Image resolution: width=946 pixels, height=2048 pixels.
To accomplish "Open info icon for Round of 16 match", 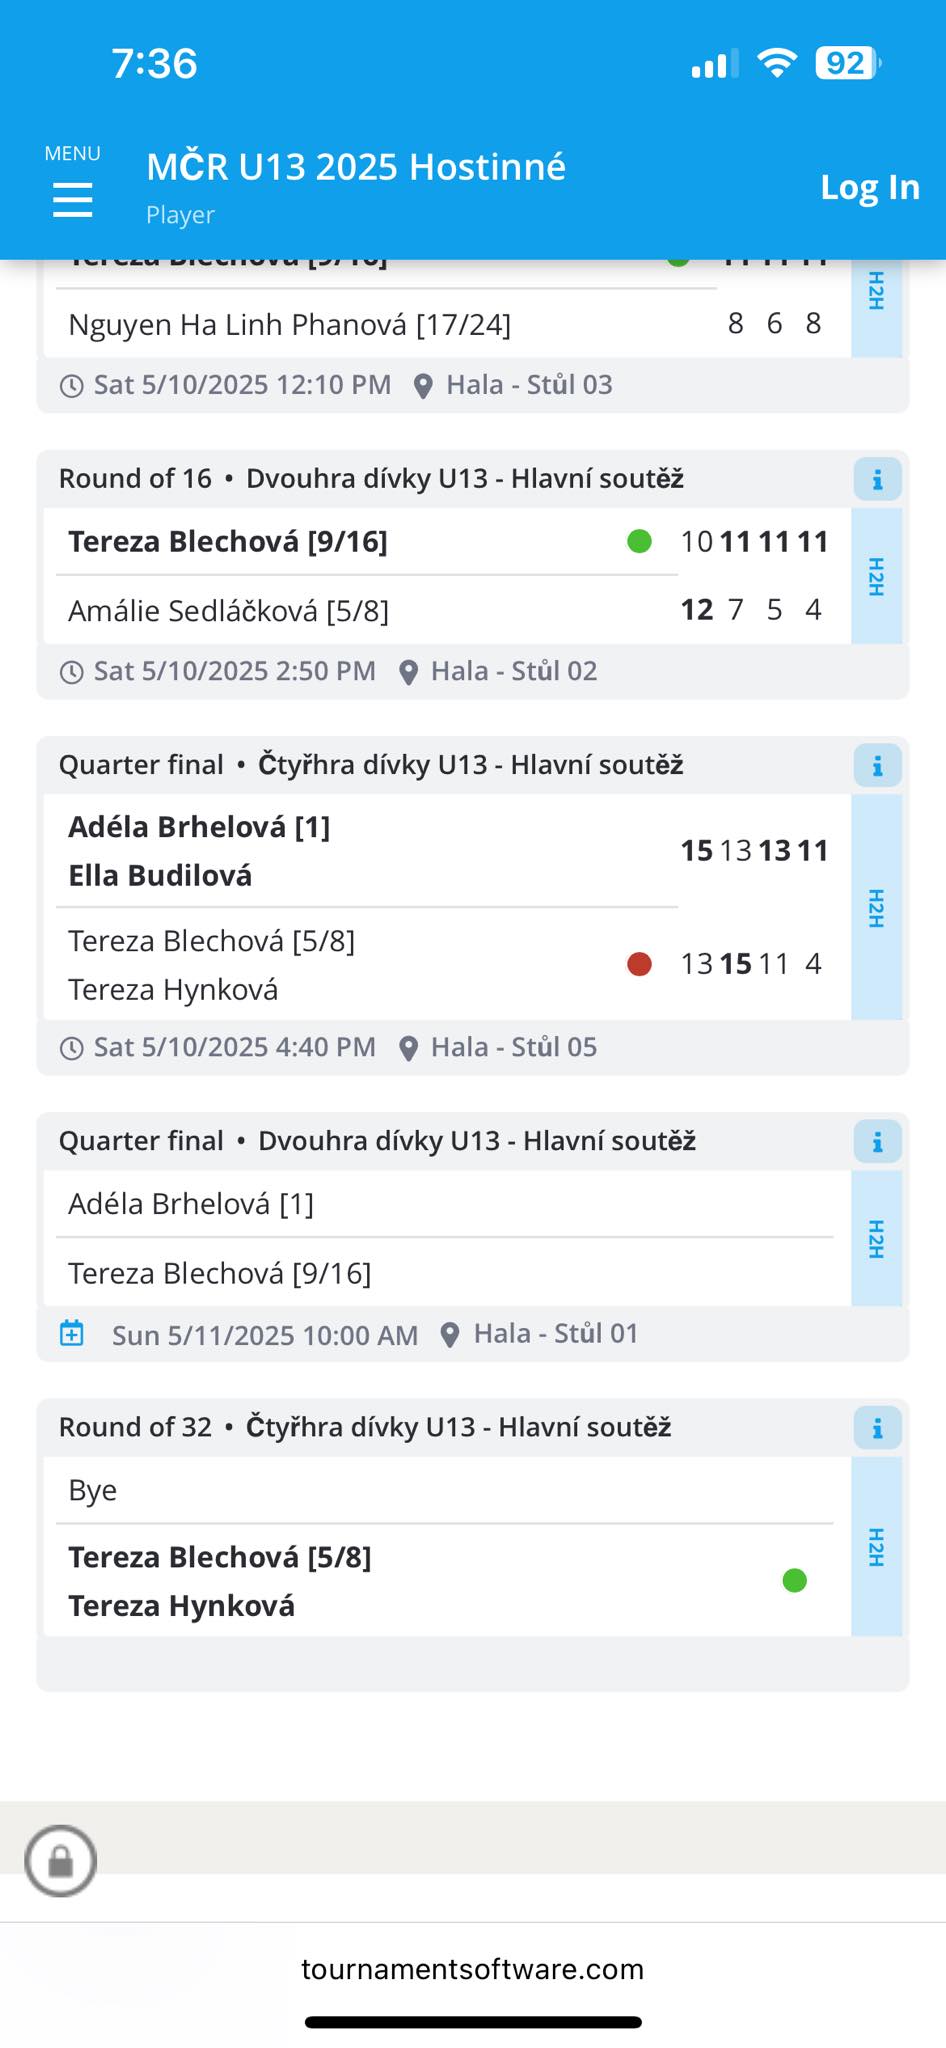I will pos(877,480).
